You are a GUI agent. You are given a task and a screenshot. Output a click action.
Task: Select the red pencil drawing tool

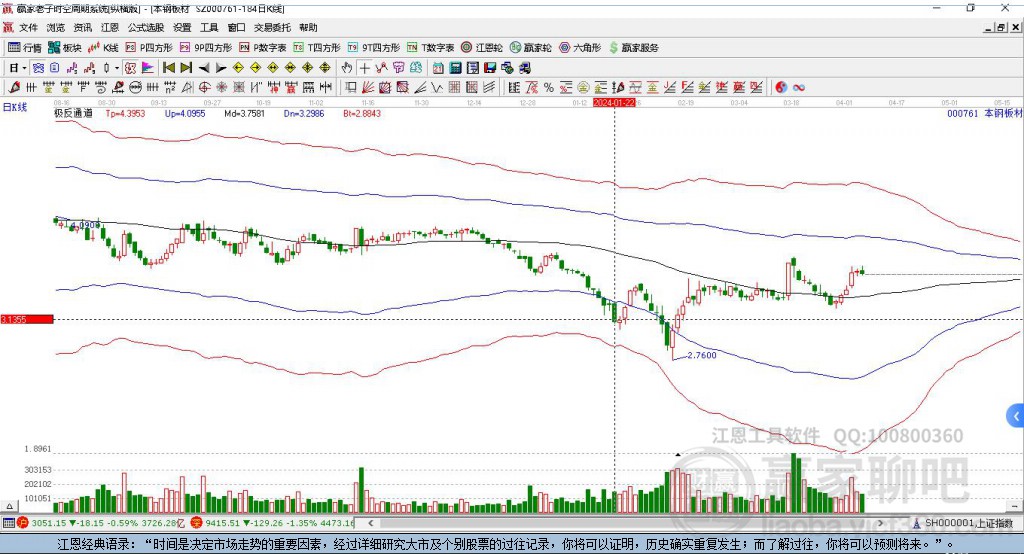(14, 87)
